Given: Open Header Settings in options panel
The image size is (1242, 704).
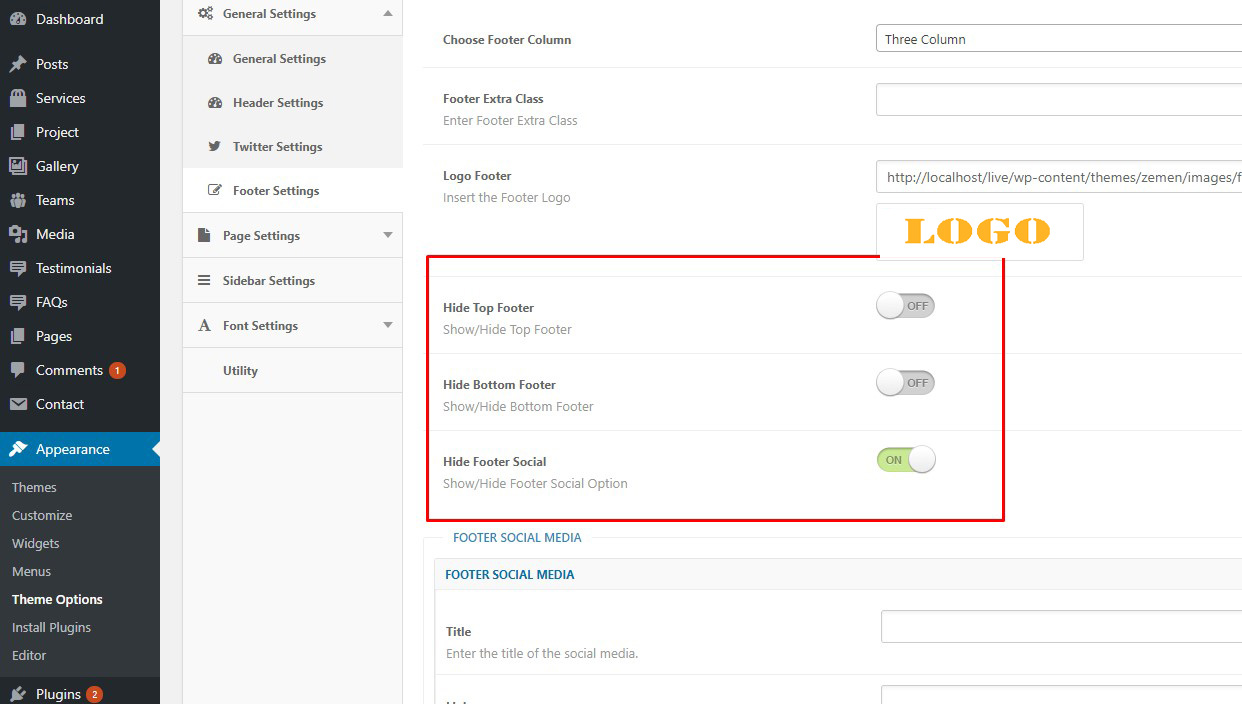Looking at the screenshot, I should coord(277,103).
